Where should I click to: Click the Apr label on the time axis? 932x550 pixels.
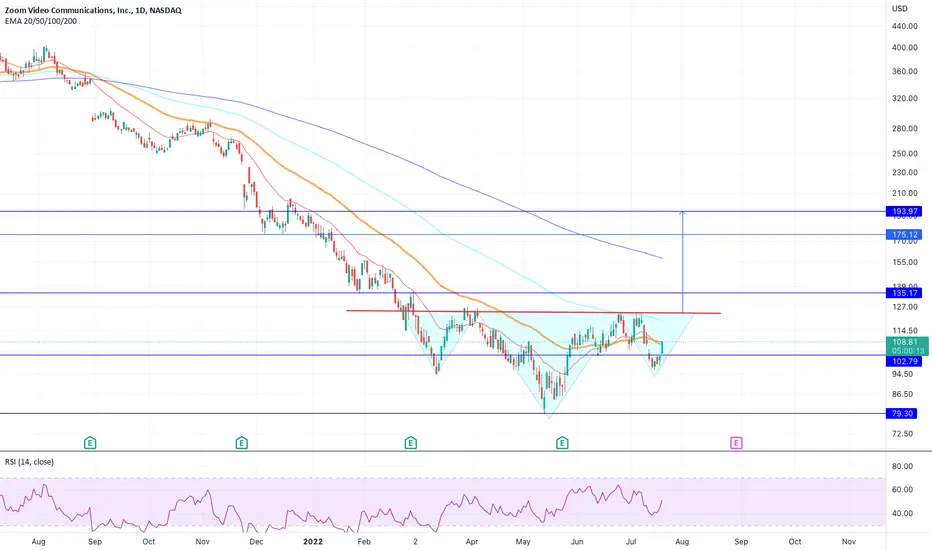[472, 542]
